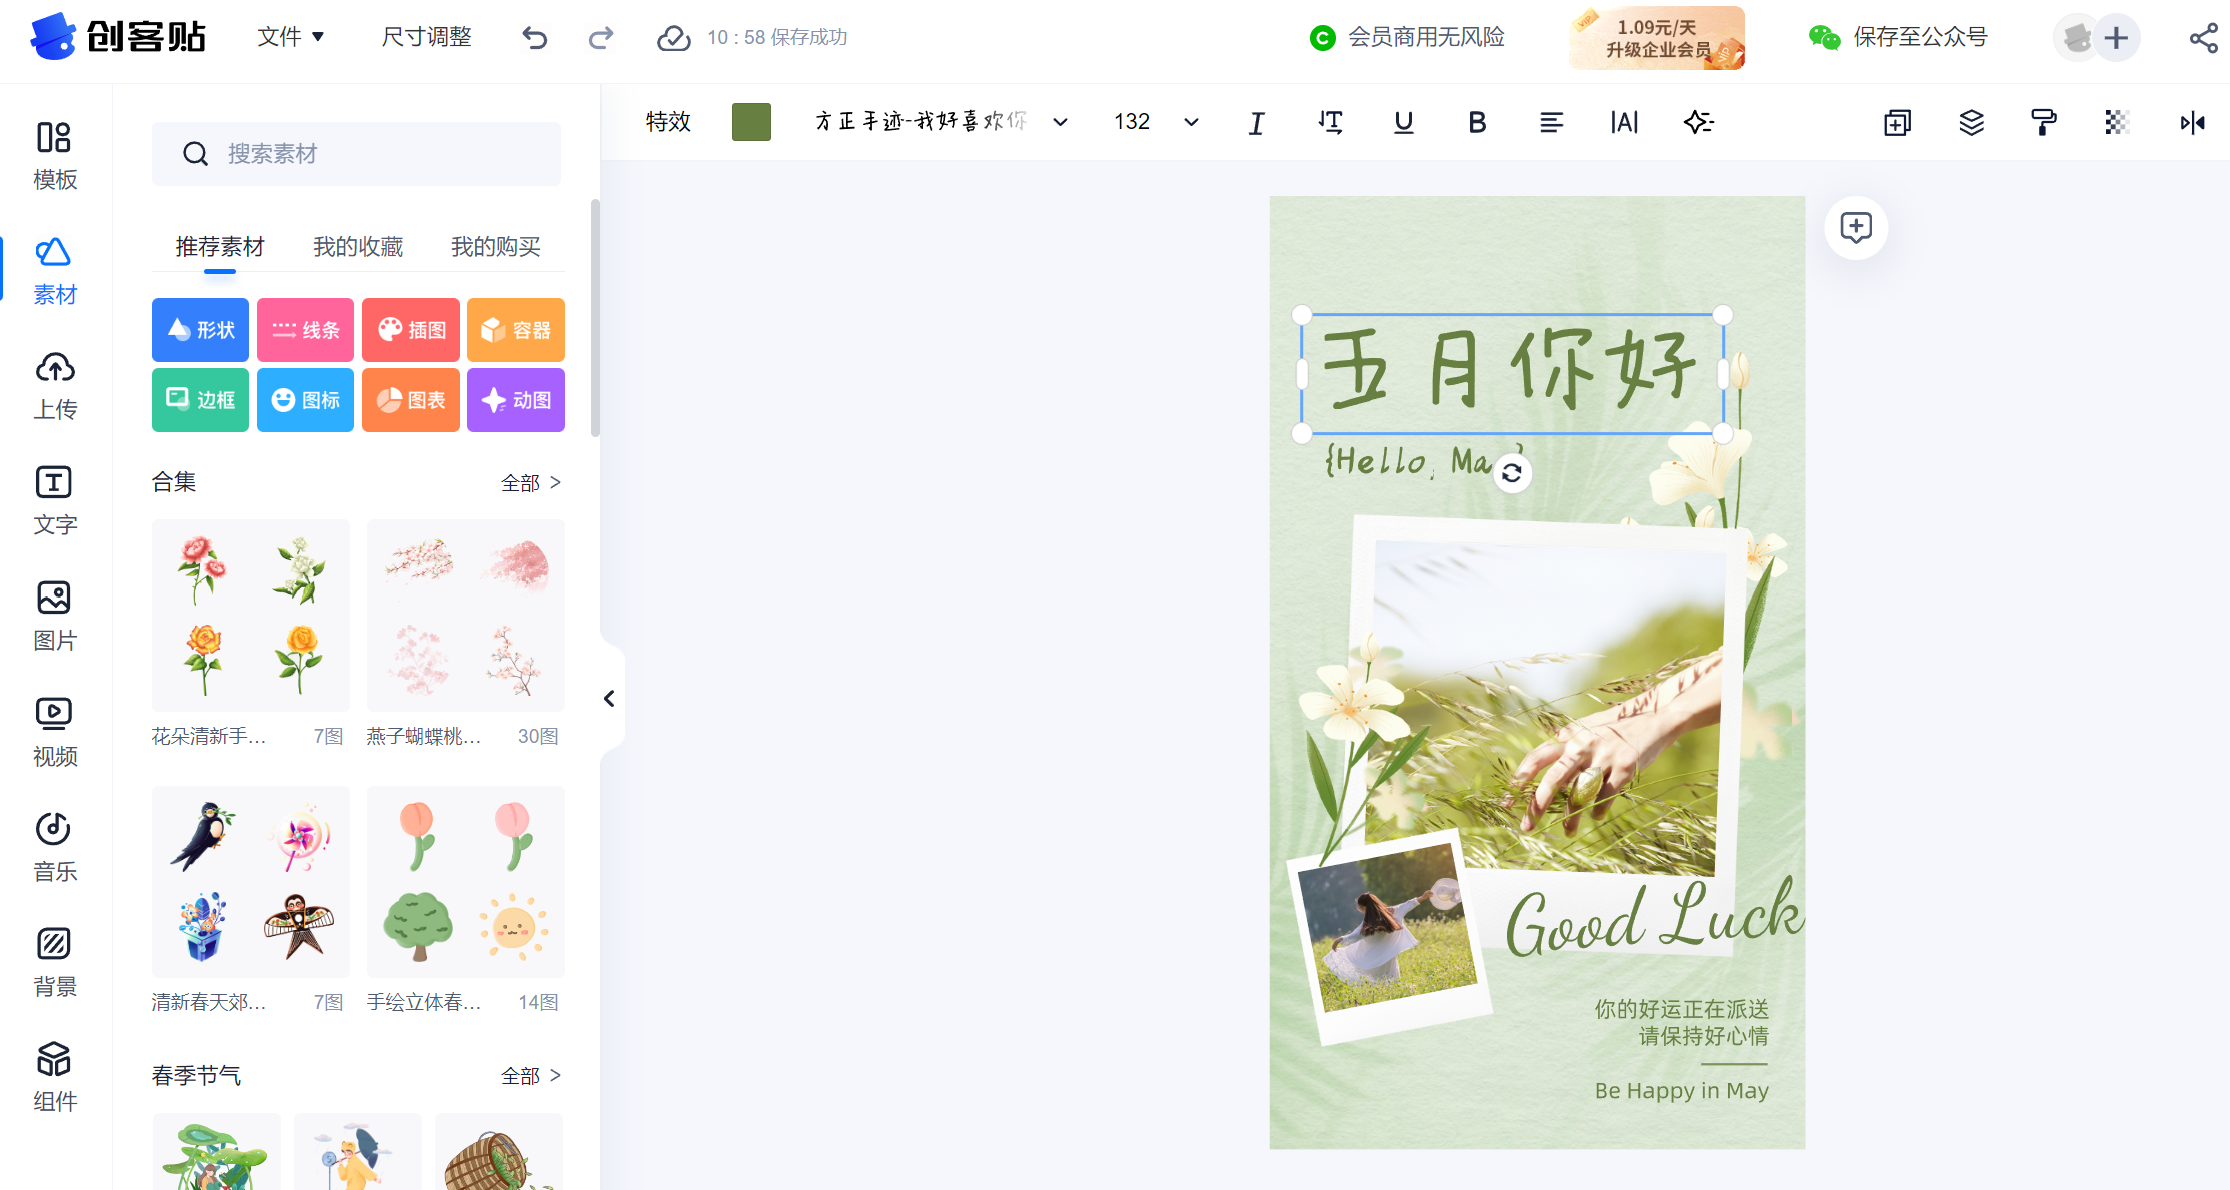Open the 组件 components sidebar panel
This screenshot has width=2230, height=1190.
[x=55, y=1078]
